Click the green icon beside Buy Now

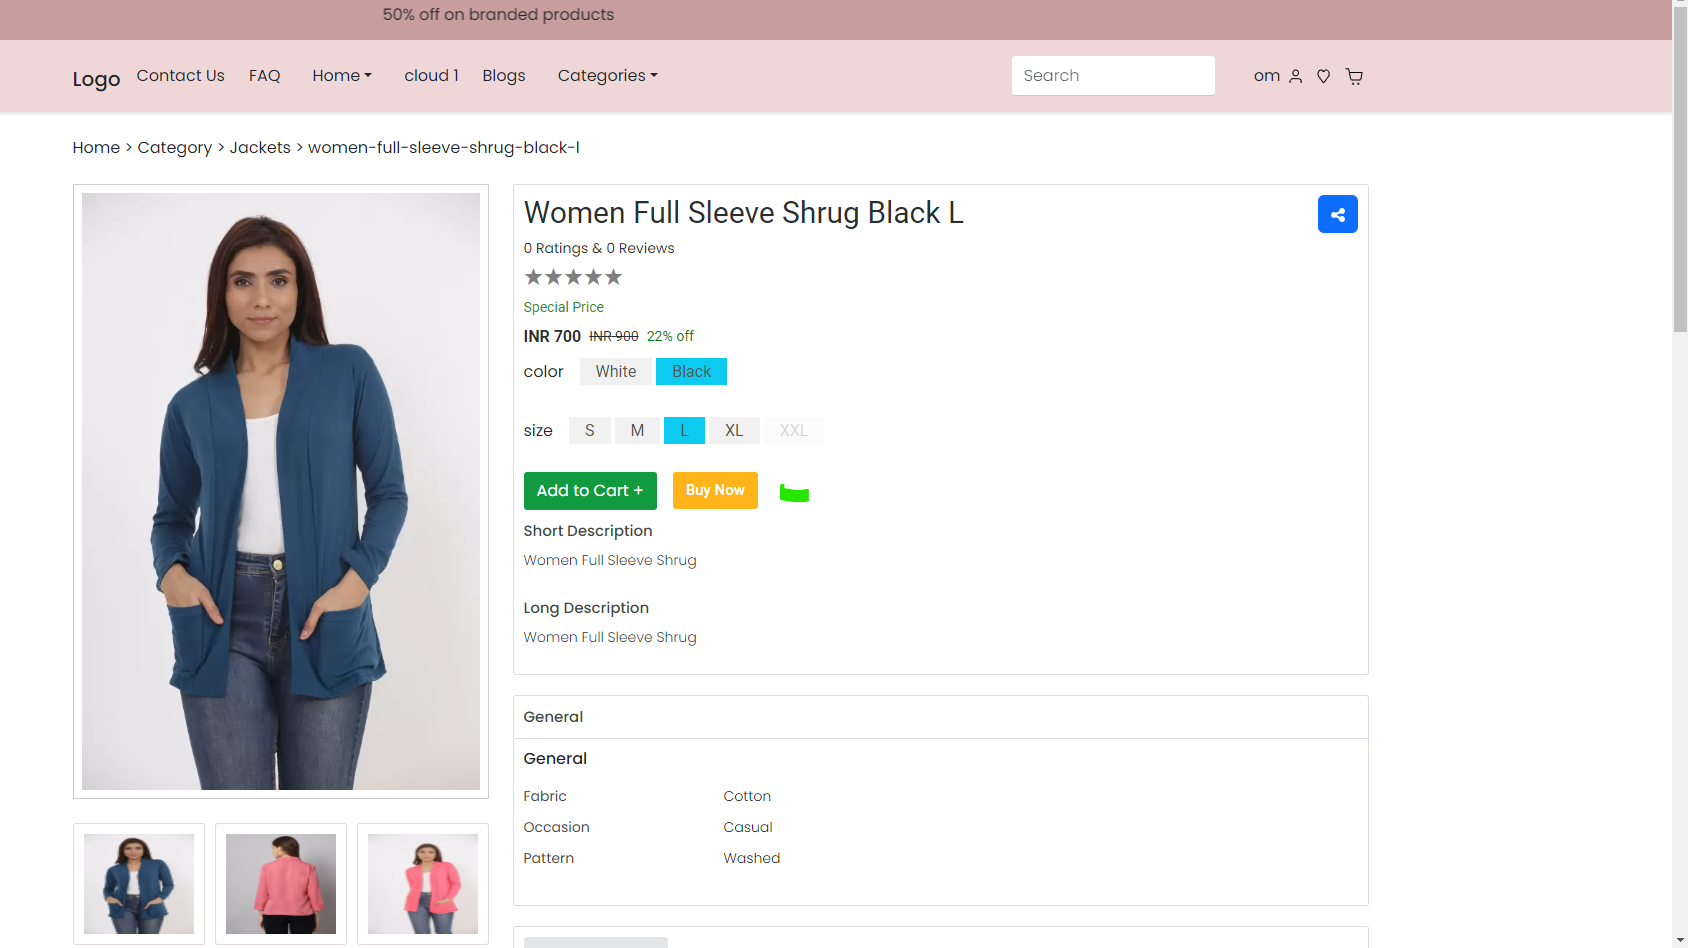tap(794, 493)
